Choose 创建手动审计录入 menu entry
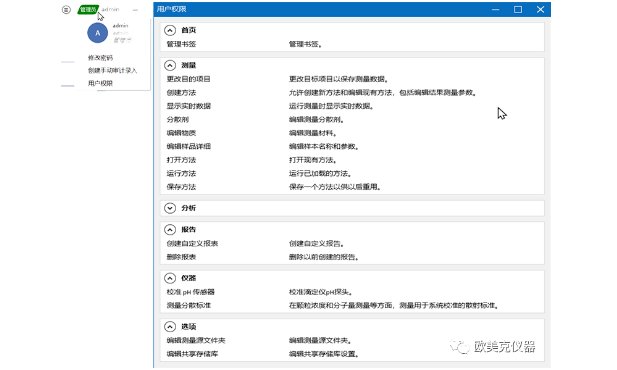Image resolution: width=617 pixels, height=370 pixels. 112,70
